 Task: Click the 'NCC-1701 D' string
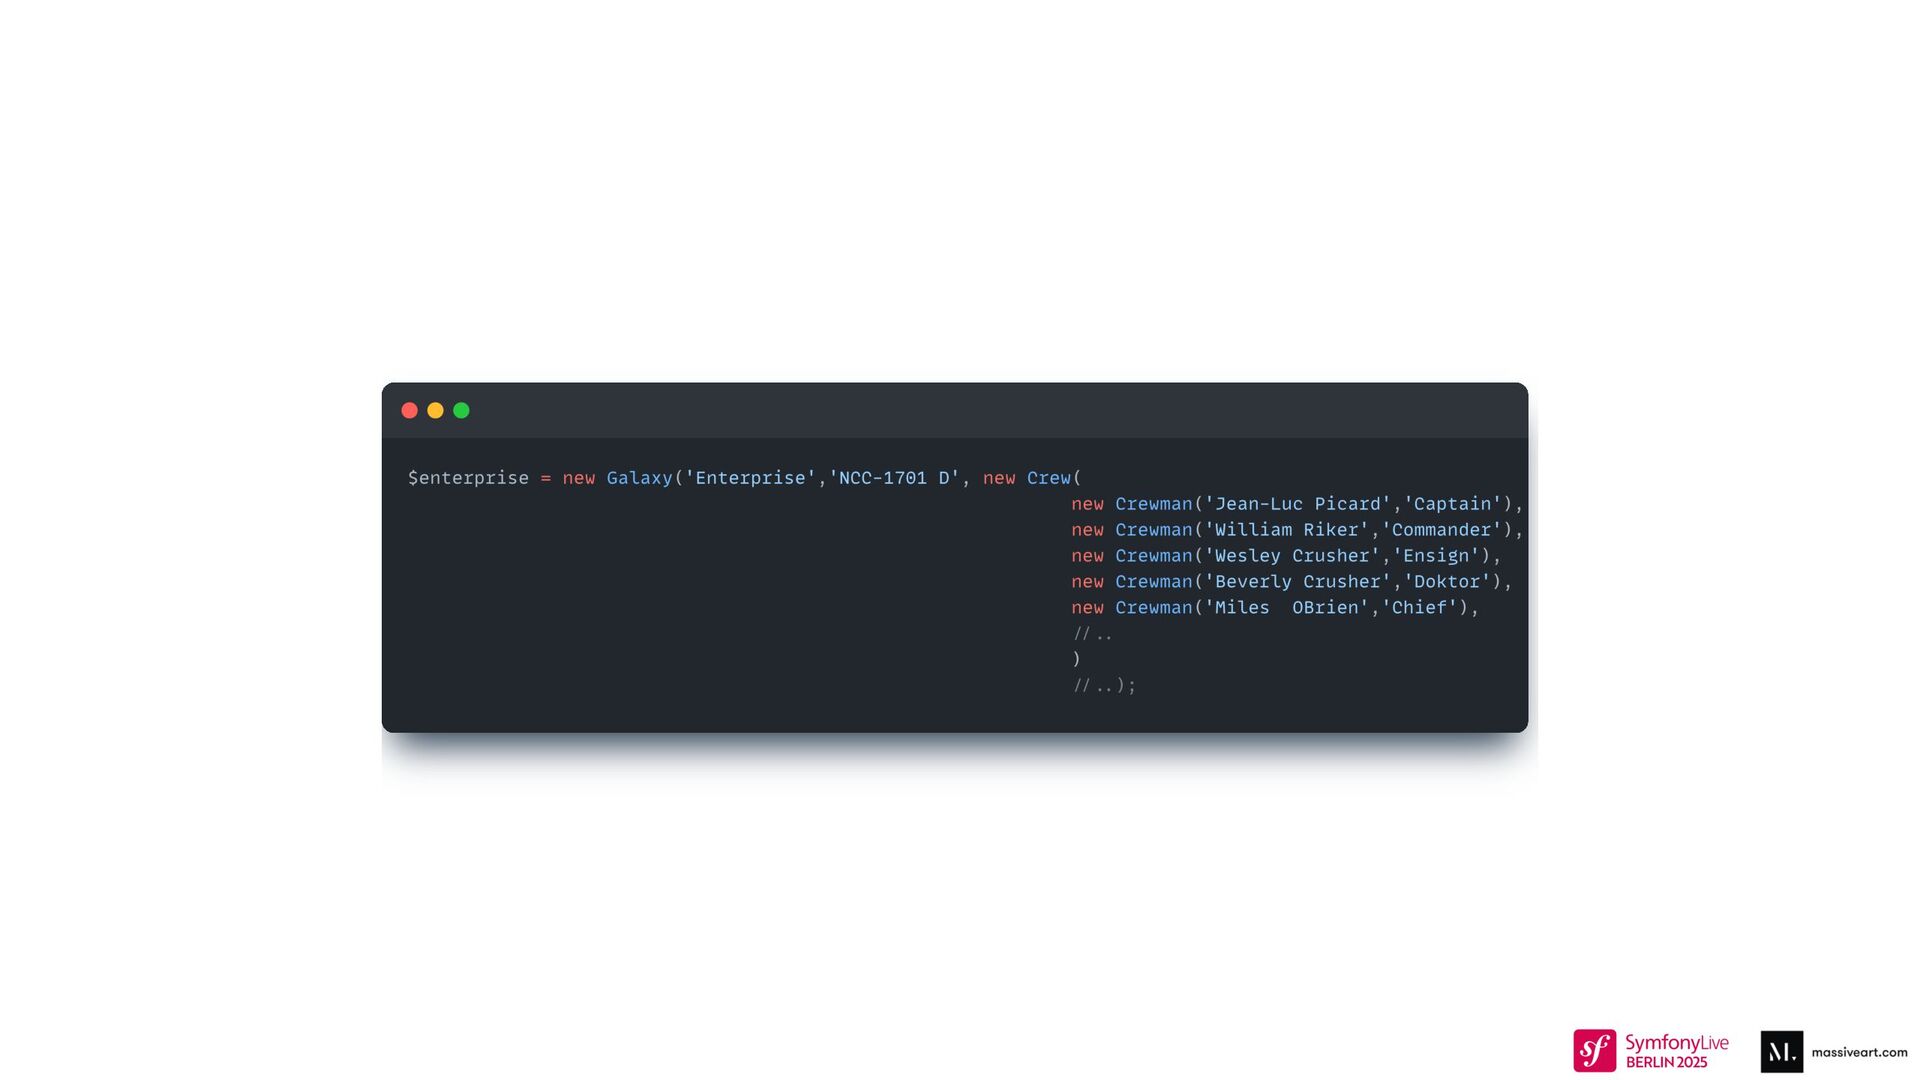coord(894,478)
